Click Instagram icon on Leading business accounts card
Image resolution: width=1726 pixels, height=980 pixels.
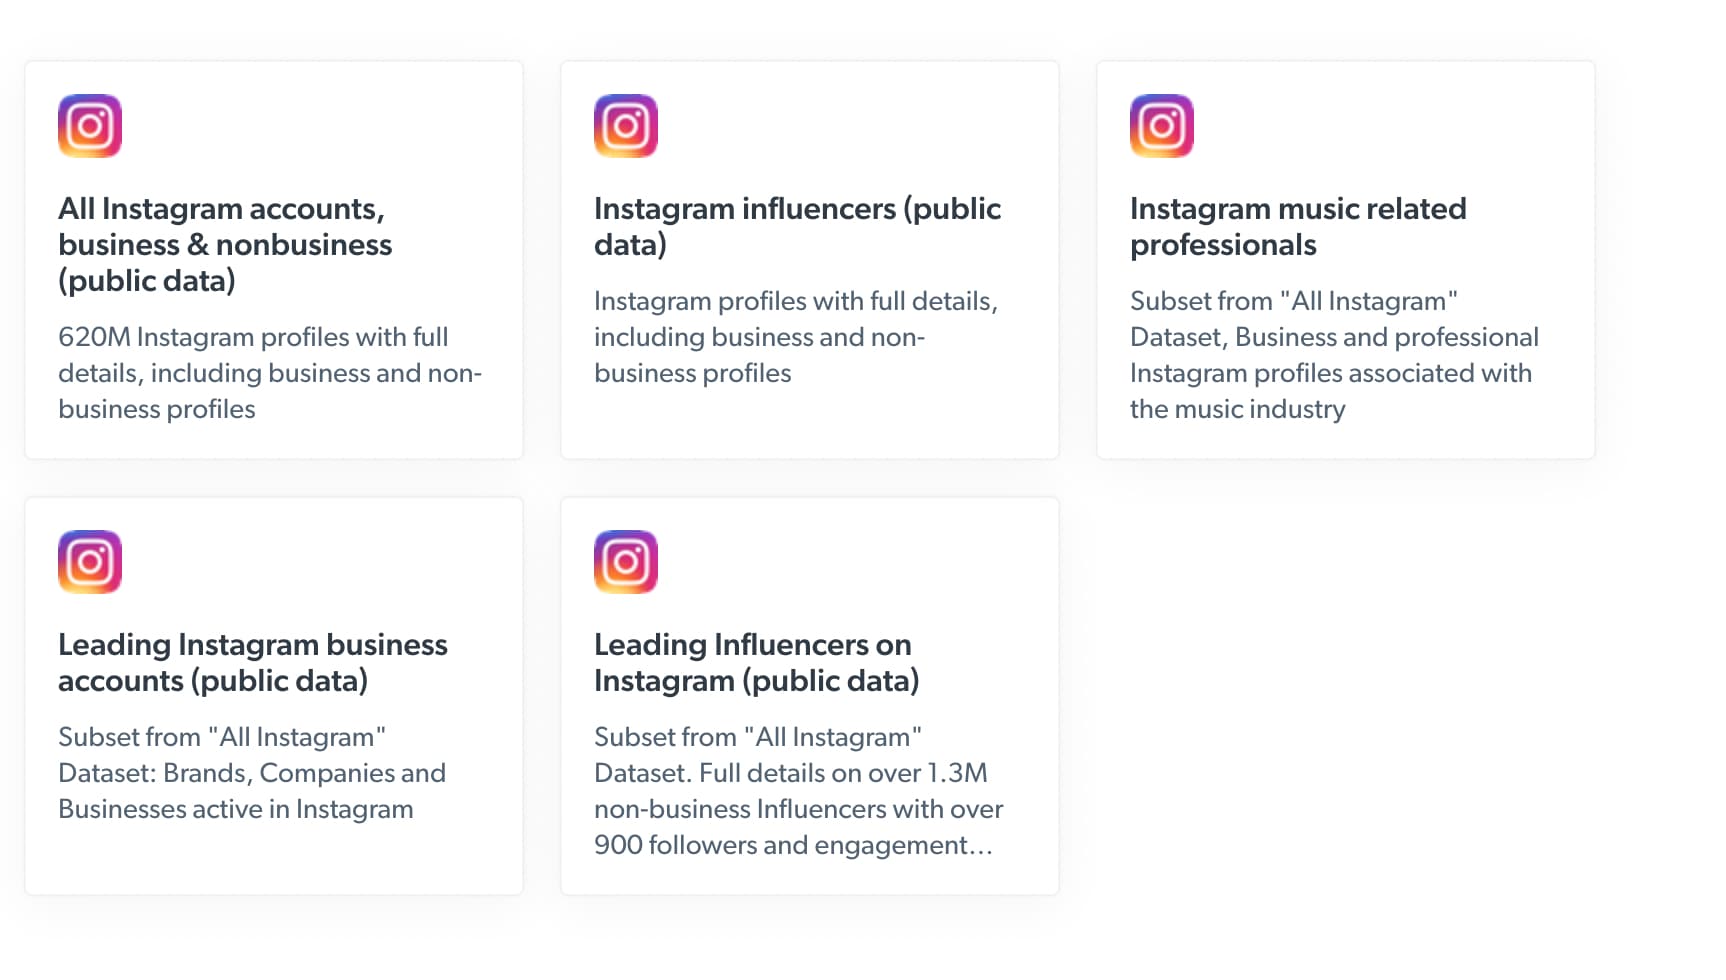pyautogui.click(x=90, y=562)
